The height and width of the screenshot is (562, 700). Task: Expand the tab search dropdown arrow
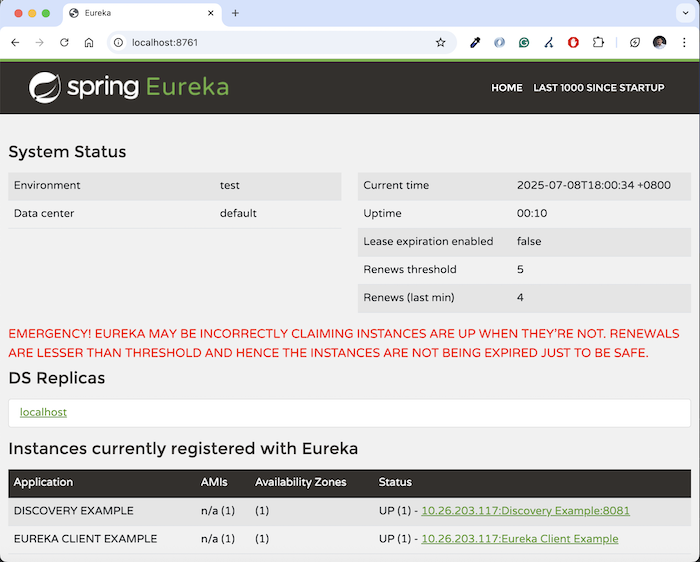point(685,13)
